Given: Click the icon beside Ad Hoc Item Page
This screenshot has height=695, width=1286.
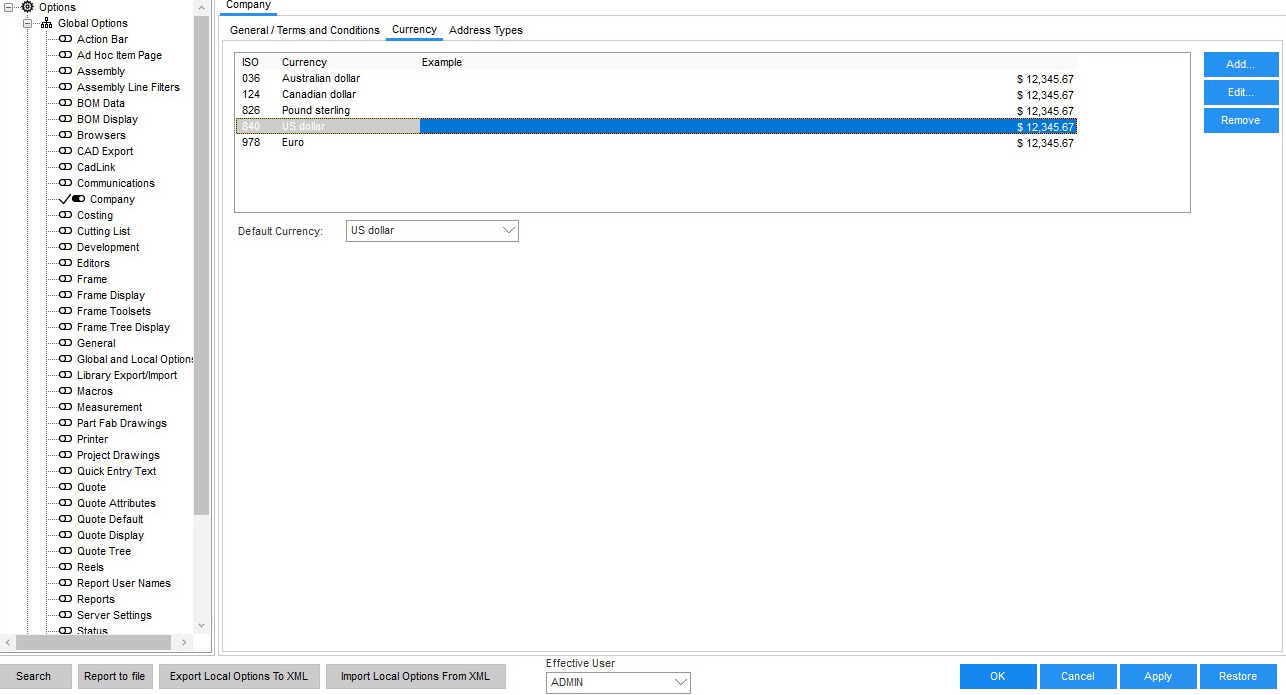Looking at the screenshot, I should coord(66,55).
